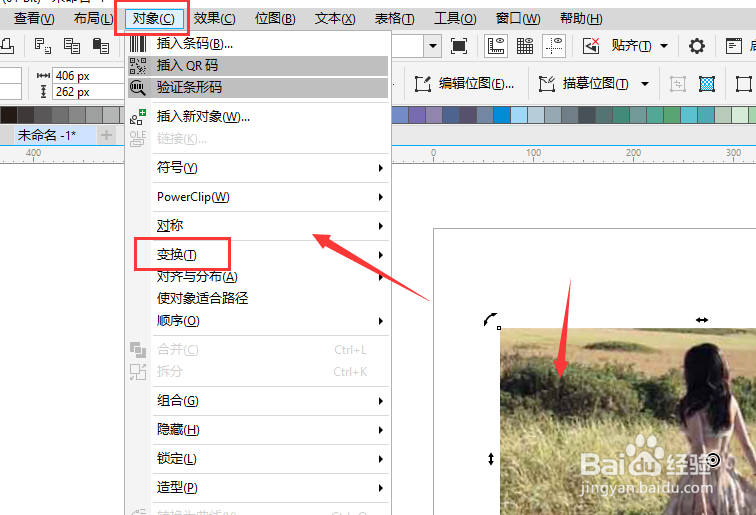Click the rotation handle at the image's top-left corner
Screen dimensions: 756x515
(x=491, y=319)
